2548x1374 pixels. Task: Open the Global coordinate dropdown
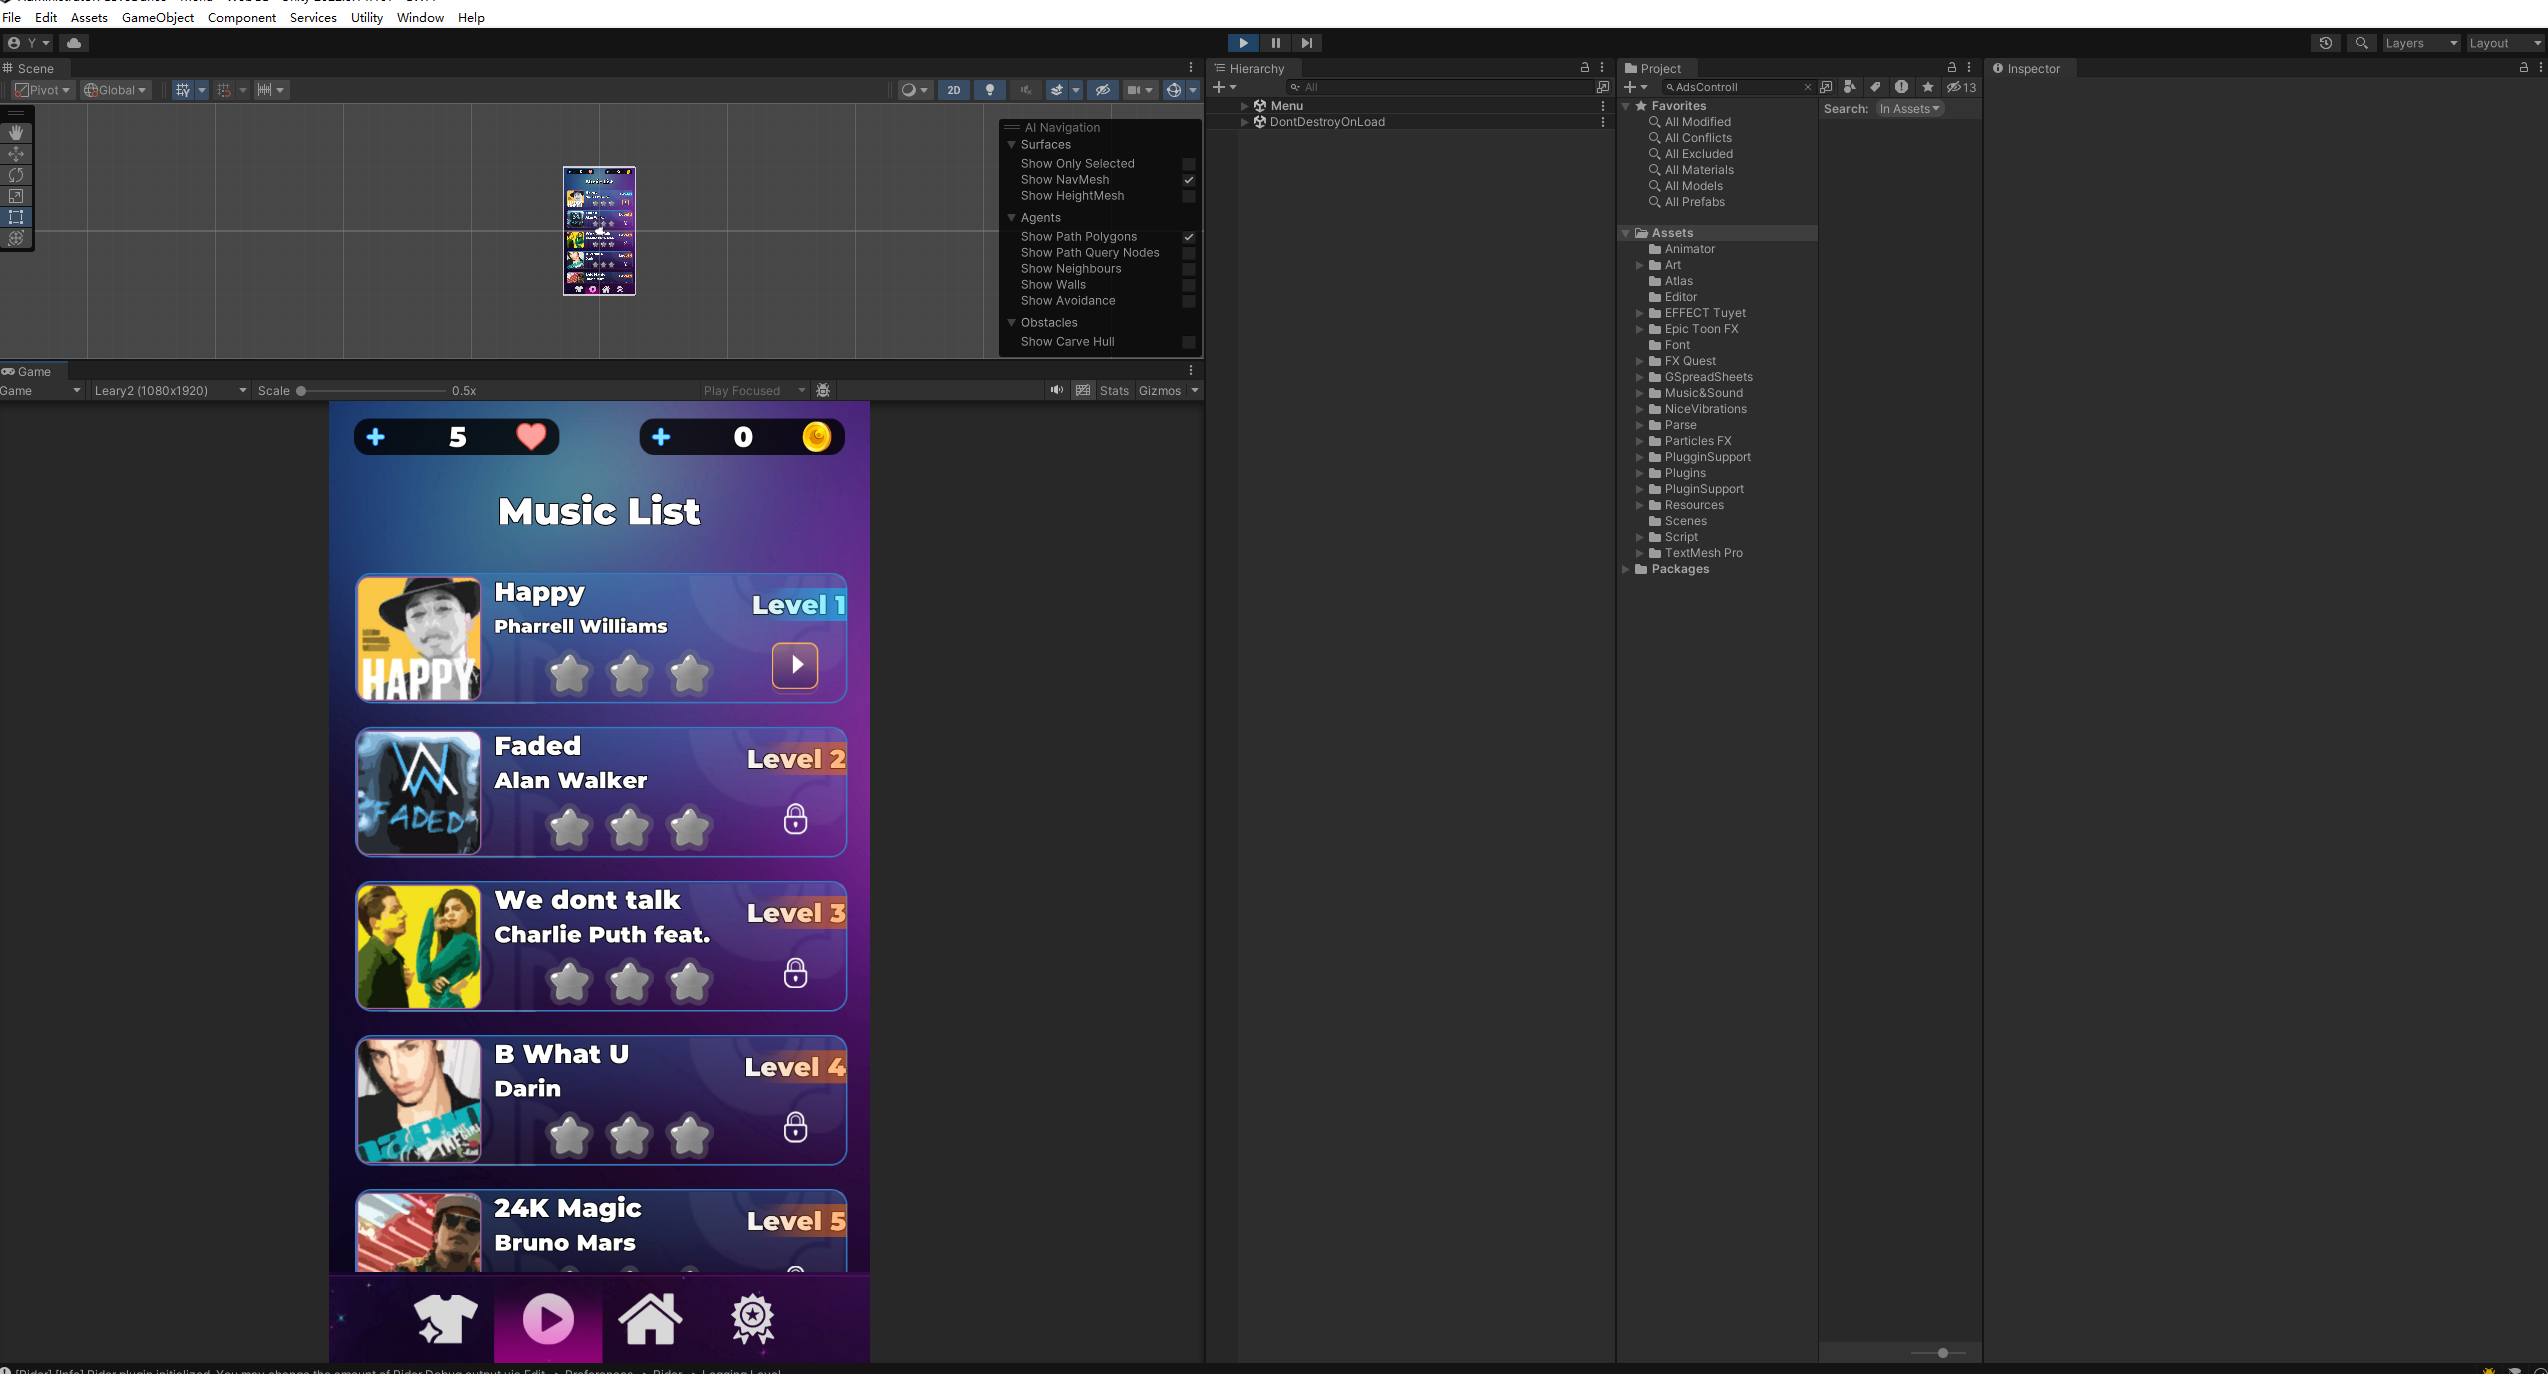pos(115,90)
